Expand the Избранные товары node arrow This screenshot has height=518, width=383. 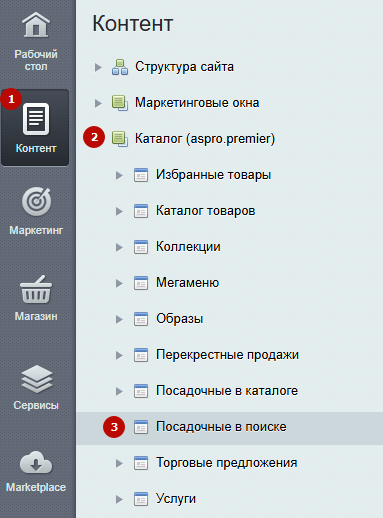click(x=119, y=175)
